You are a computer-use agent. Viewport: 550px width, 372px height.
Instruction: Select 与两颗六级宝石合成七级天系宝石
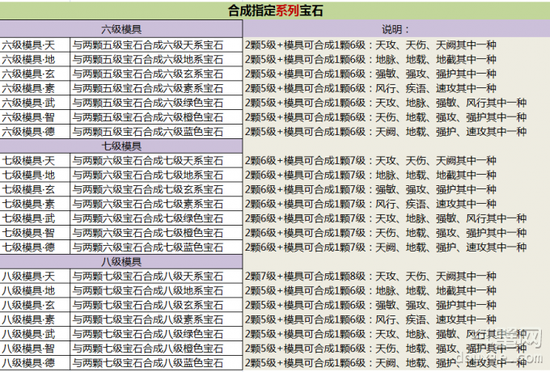(156, 161)
